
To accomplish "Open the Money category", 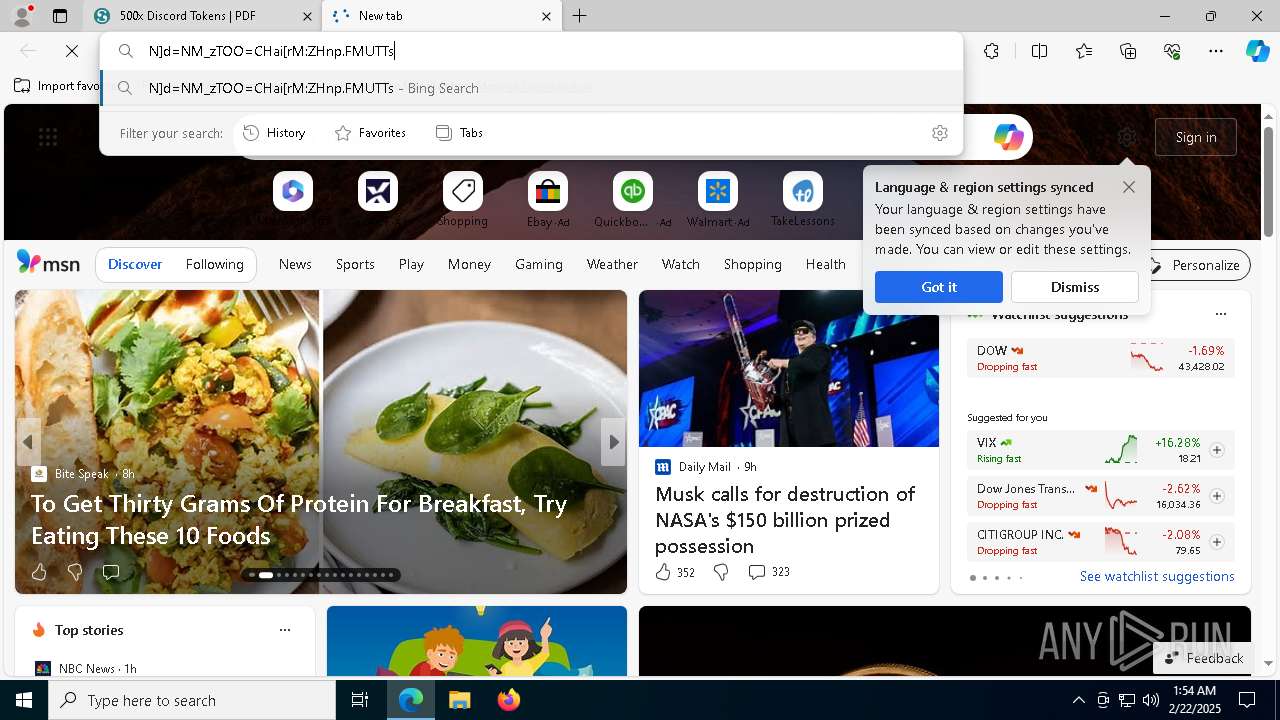I will (469, 264).
